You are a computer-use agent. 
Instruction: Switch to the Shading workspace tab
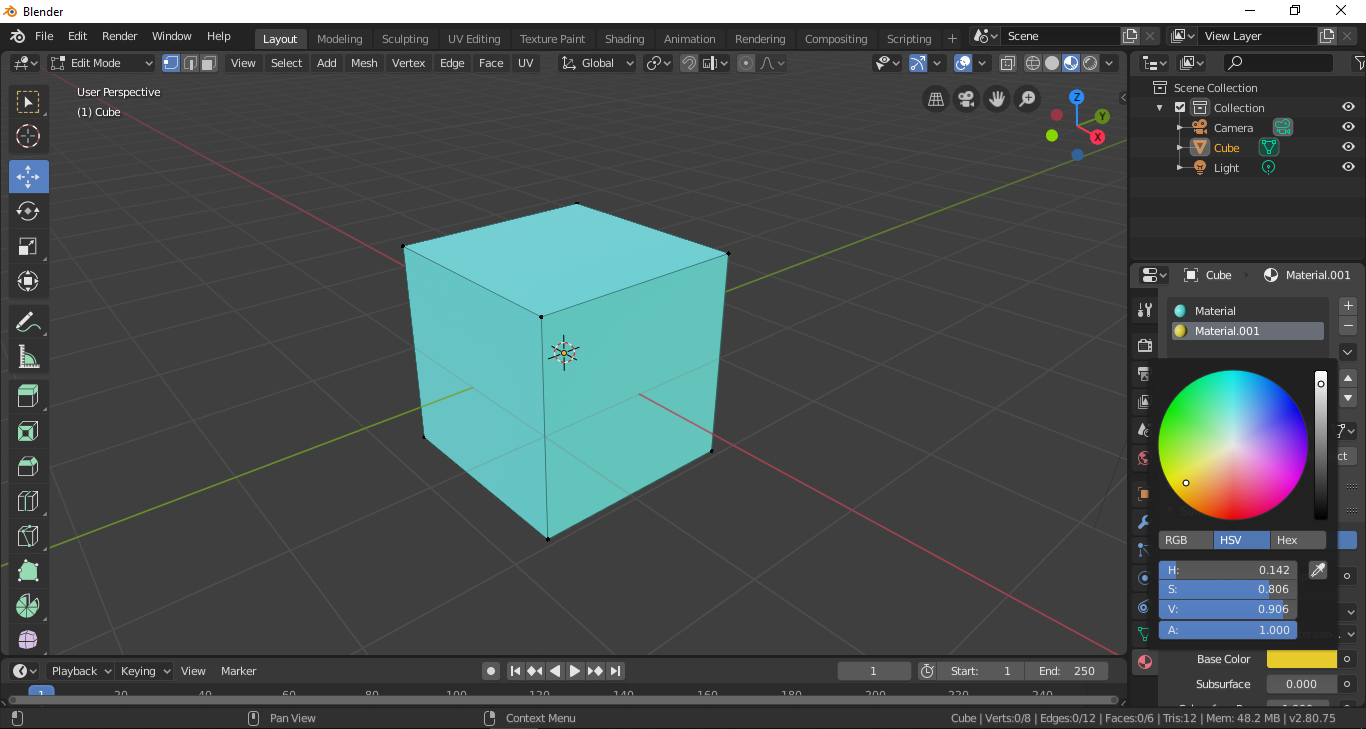[x=624, y=39]
